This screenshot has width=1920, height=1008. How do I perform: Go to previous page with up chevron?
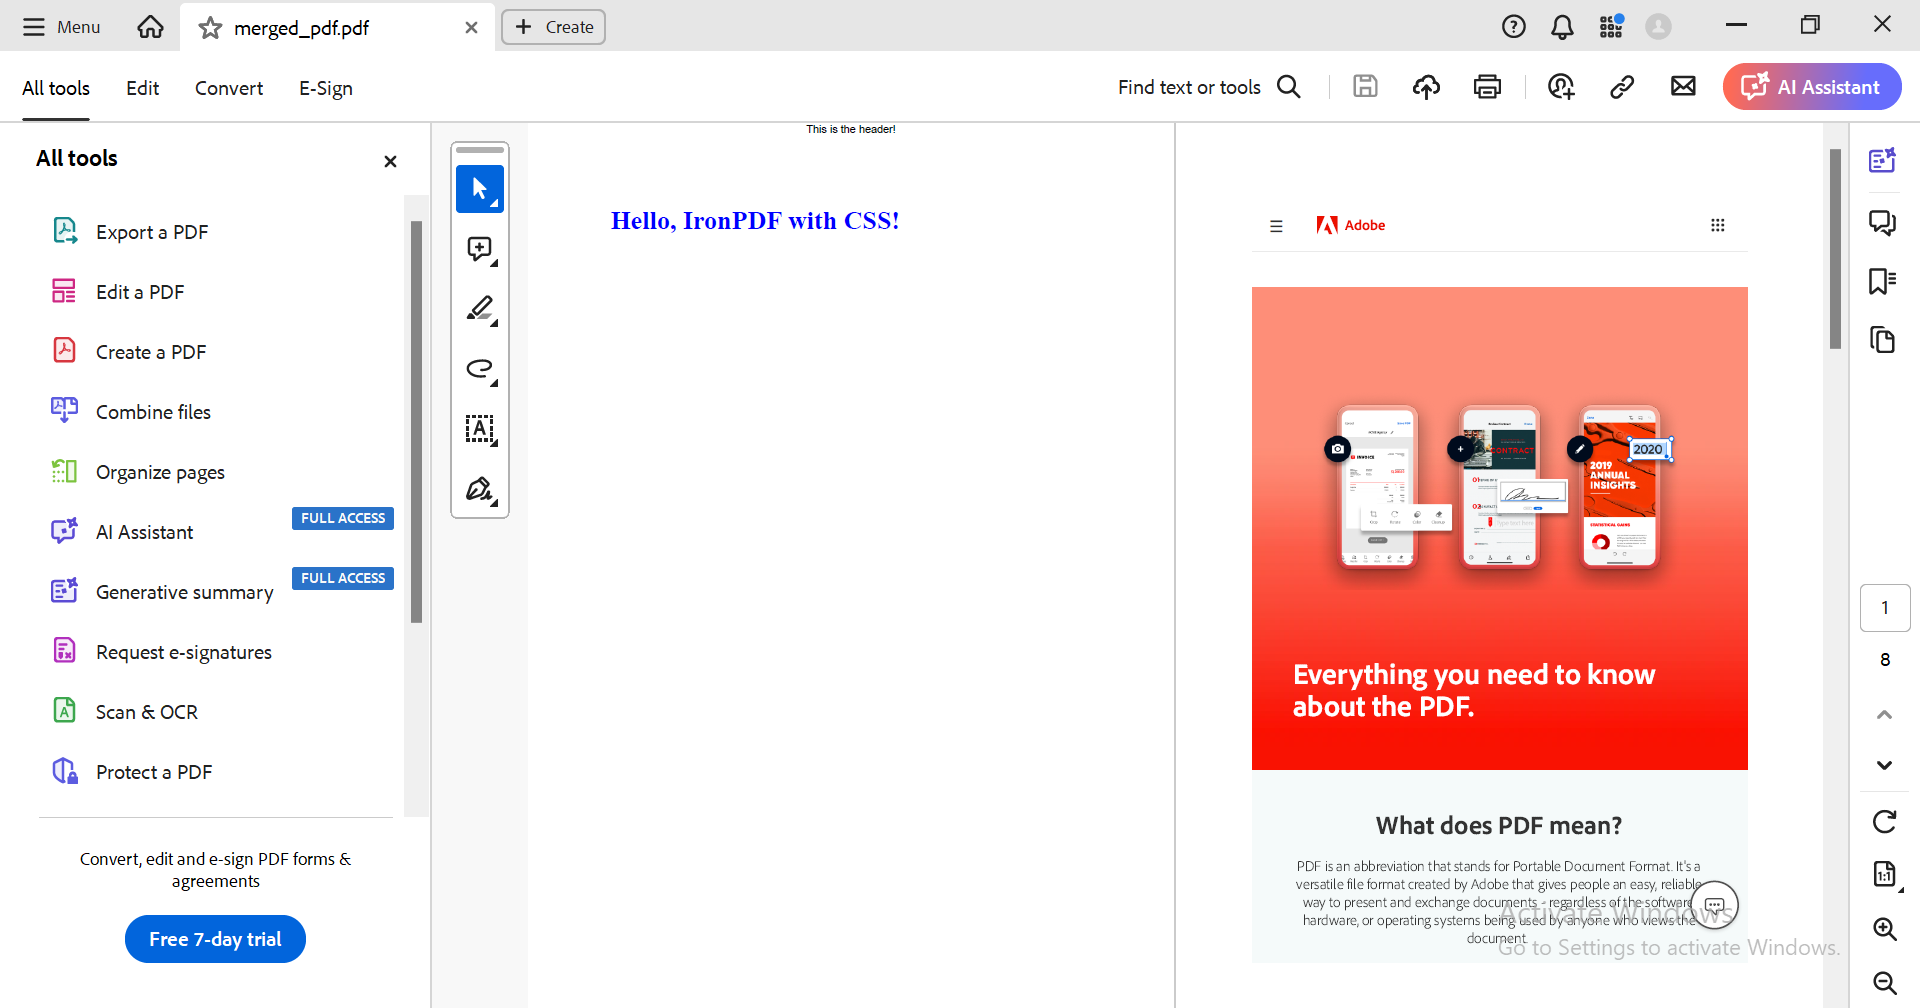1884,714
